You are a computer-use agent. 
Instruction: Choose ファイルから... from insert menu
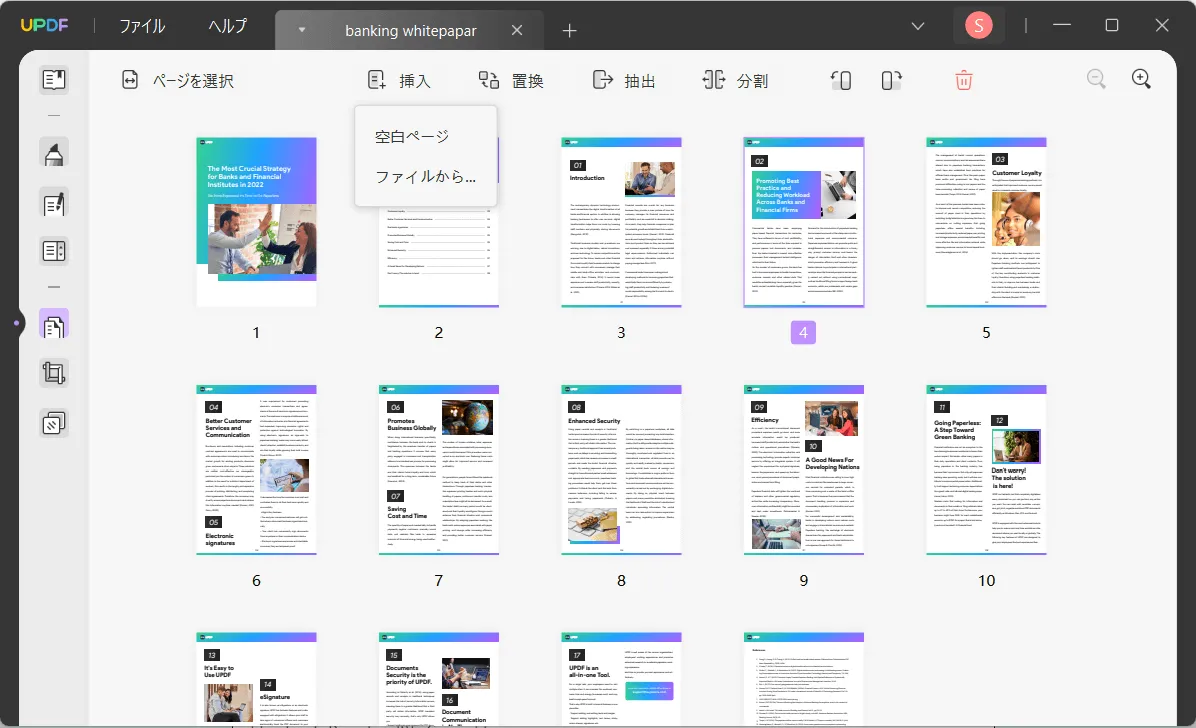(426, 177)
